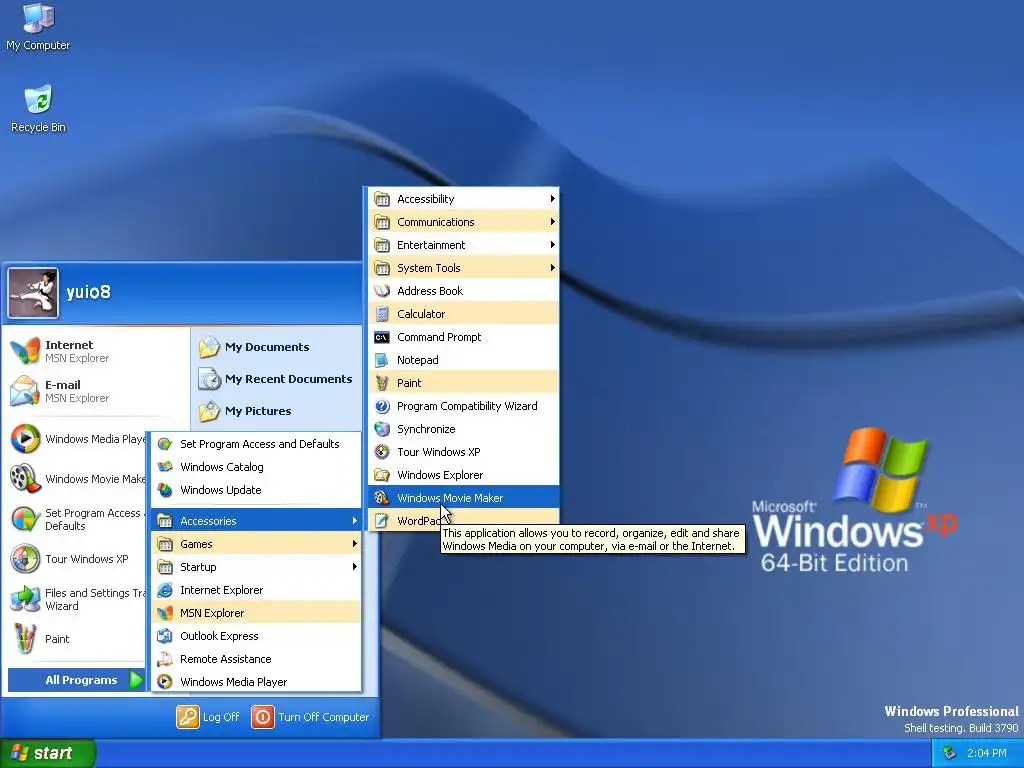Click the Tour Windows XP icon in left pane
1024x768 pixels.
[x=25, y=559]
